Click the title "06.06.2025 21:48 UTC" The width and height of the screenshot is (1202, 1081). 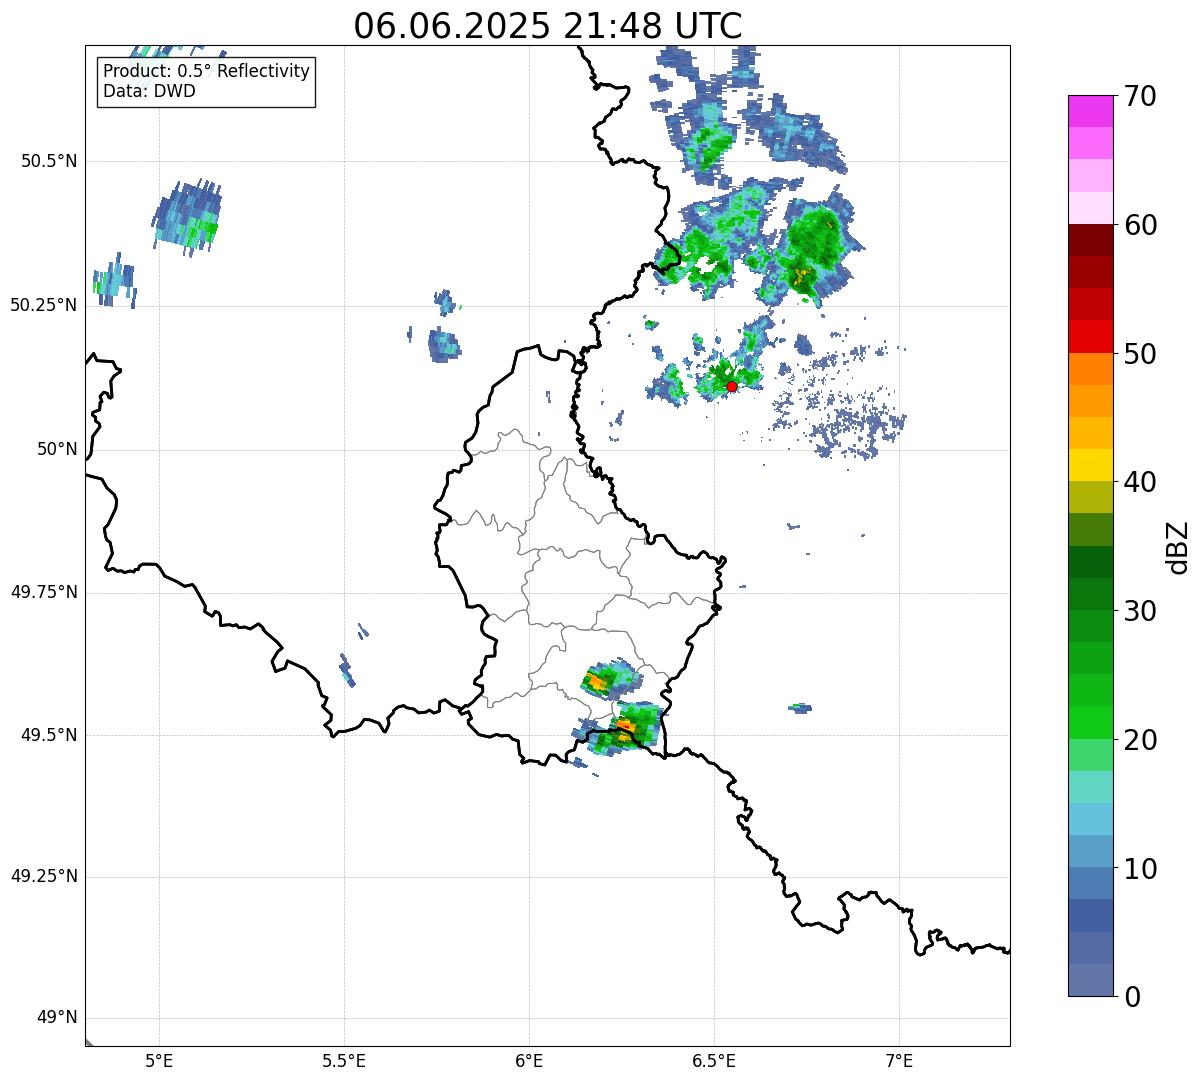548,26
